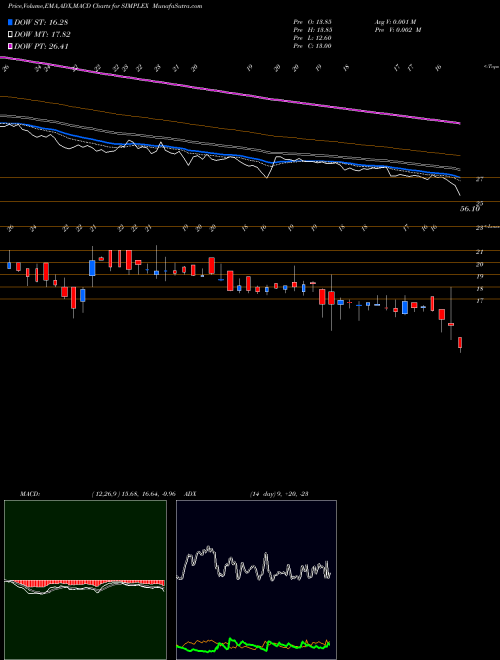This screenshot has width=500, height=660.
Task: Click the 27 axis level label
Action: (x=479, y=179)
